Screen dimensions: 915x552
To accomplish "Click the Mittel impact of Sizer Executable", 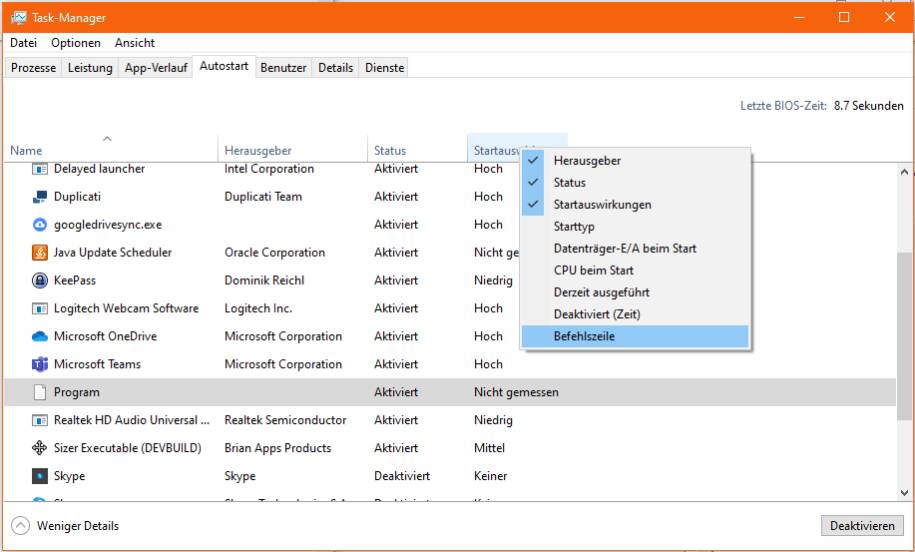I will 489,448.
